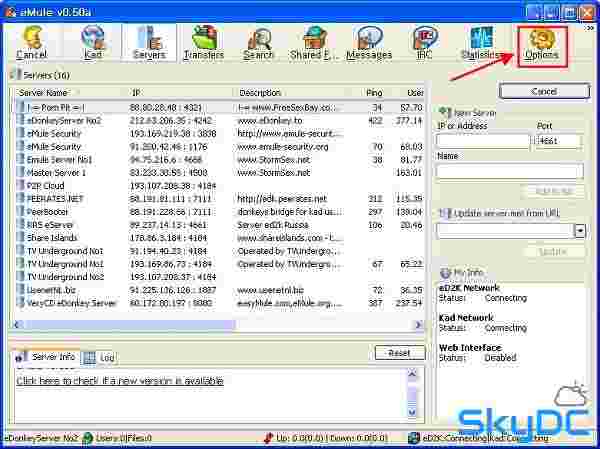Select the Porn Pit server row
The image size is (600, 449).
pyautogui.click(x=220, y=108)
